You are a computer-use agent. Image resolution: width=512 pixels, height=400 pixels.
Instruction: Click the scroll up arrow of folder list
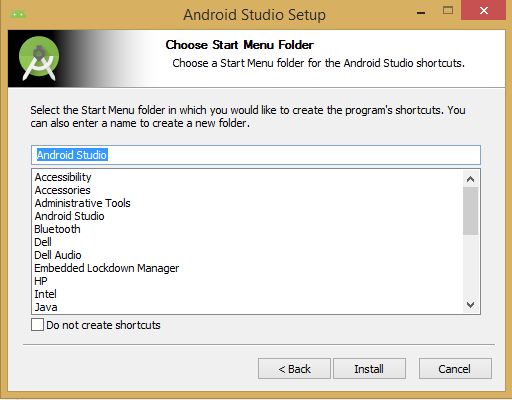tap(470, 179)
